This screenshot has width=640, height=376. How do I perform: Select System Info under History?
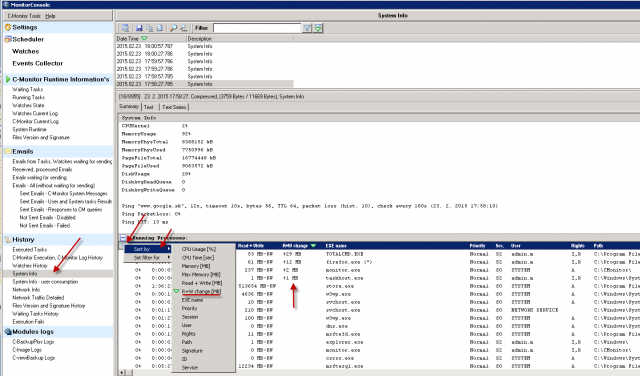(x=24, y=274)
